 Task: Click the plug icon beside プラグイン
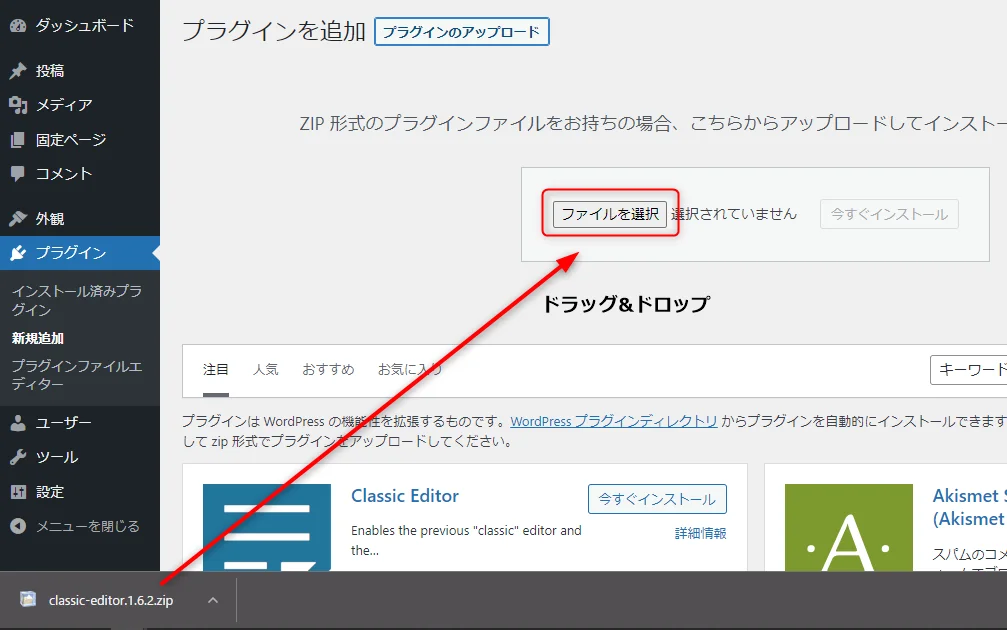[x=18, y=253]
